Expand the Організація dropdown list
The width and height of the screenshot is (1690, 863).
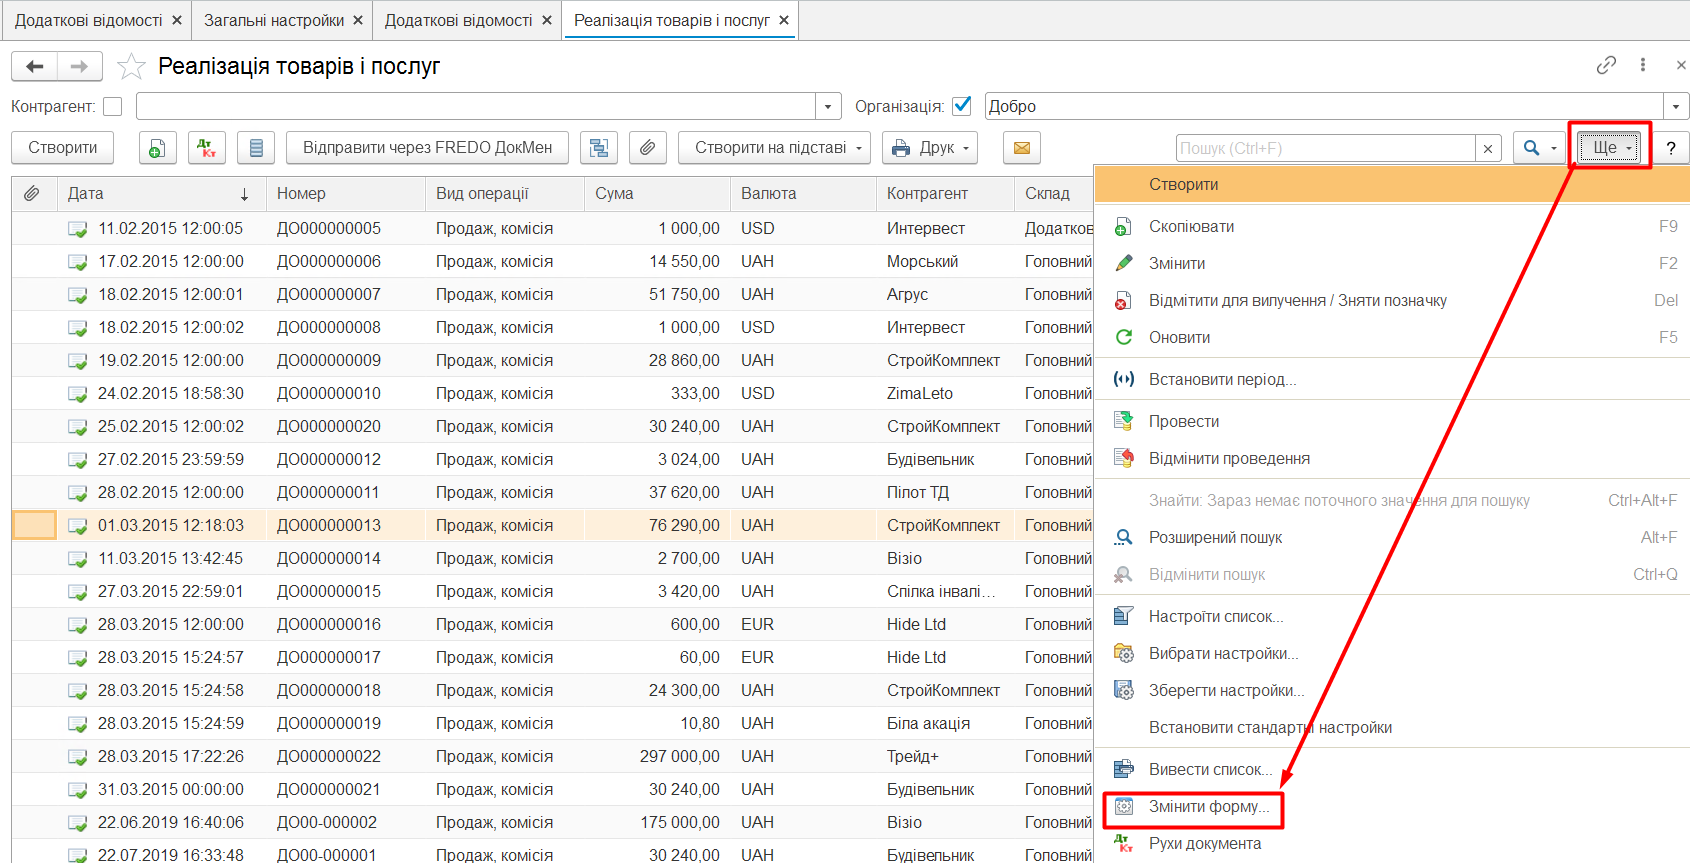click(x=1676, y=106)
